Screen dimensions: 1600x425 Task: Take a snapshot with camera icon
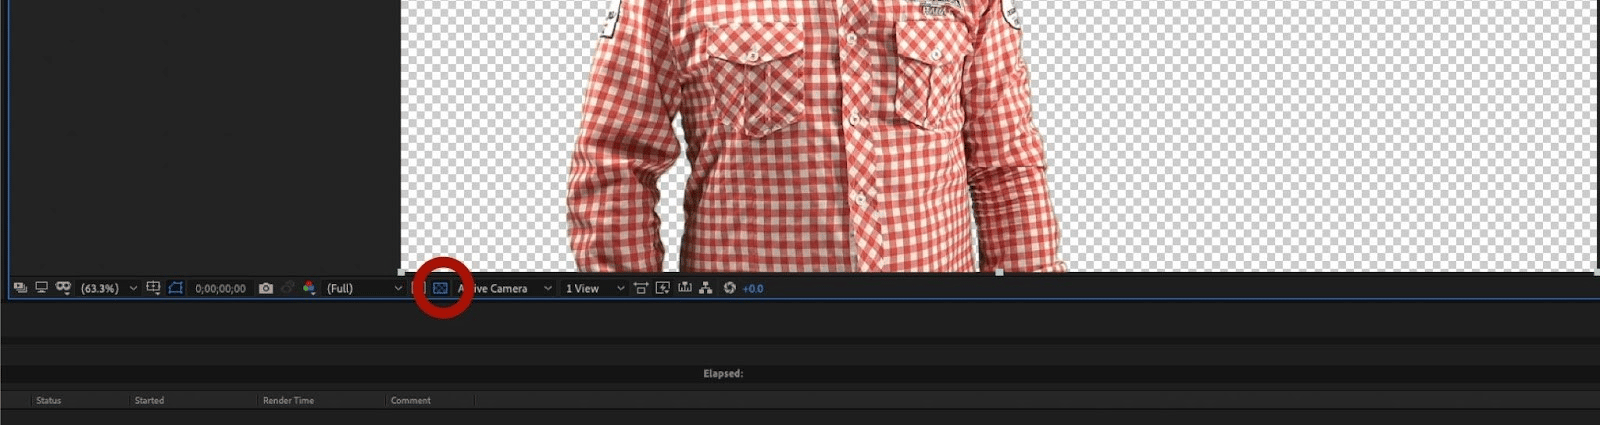(265, 288)
